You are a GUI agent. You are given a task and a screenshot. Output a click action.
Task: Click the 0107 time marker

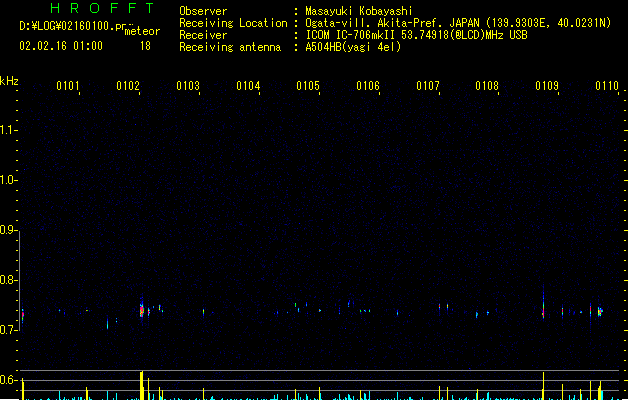point(428,86)
